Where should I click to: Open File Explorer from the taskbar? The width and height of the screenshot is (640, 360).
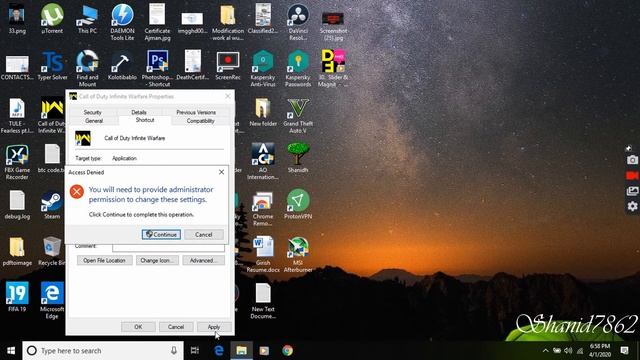242,351
